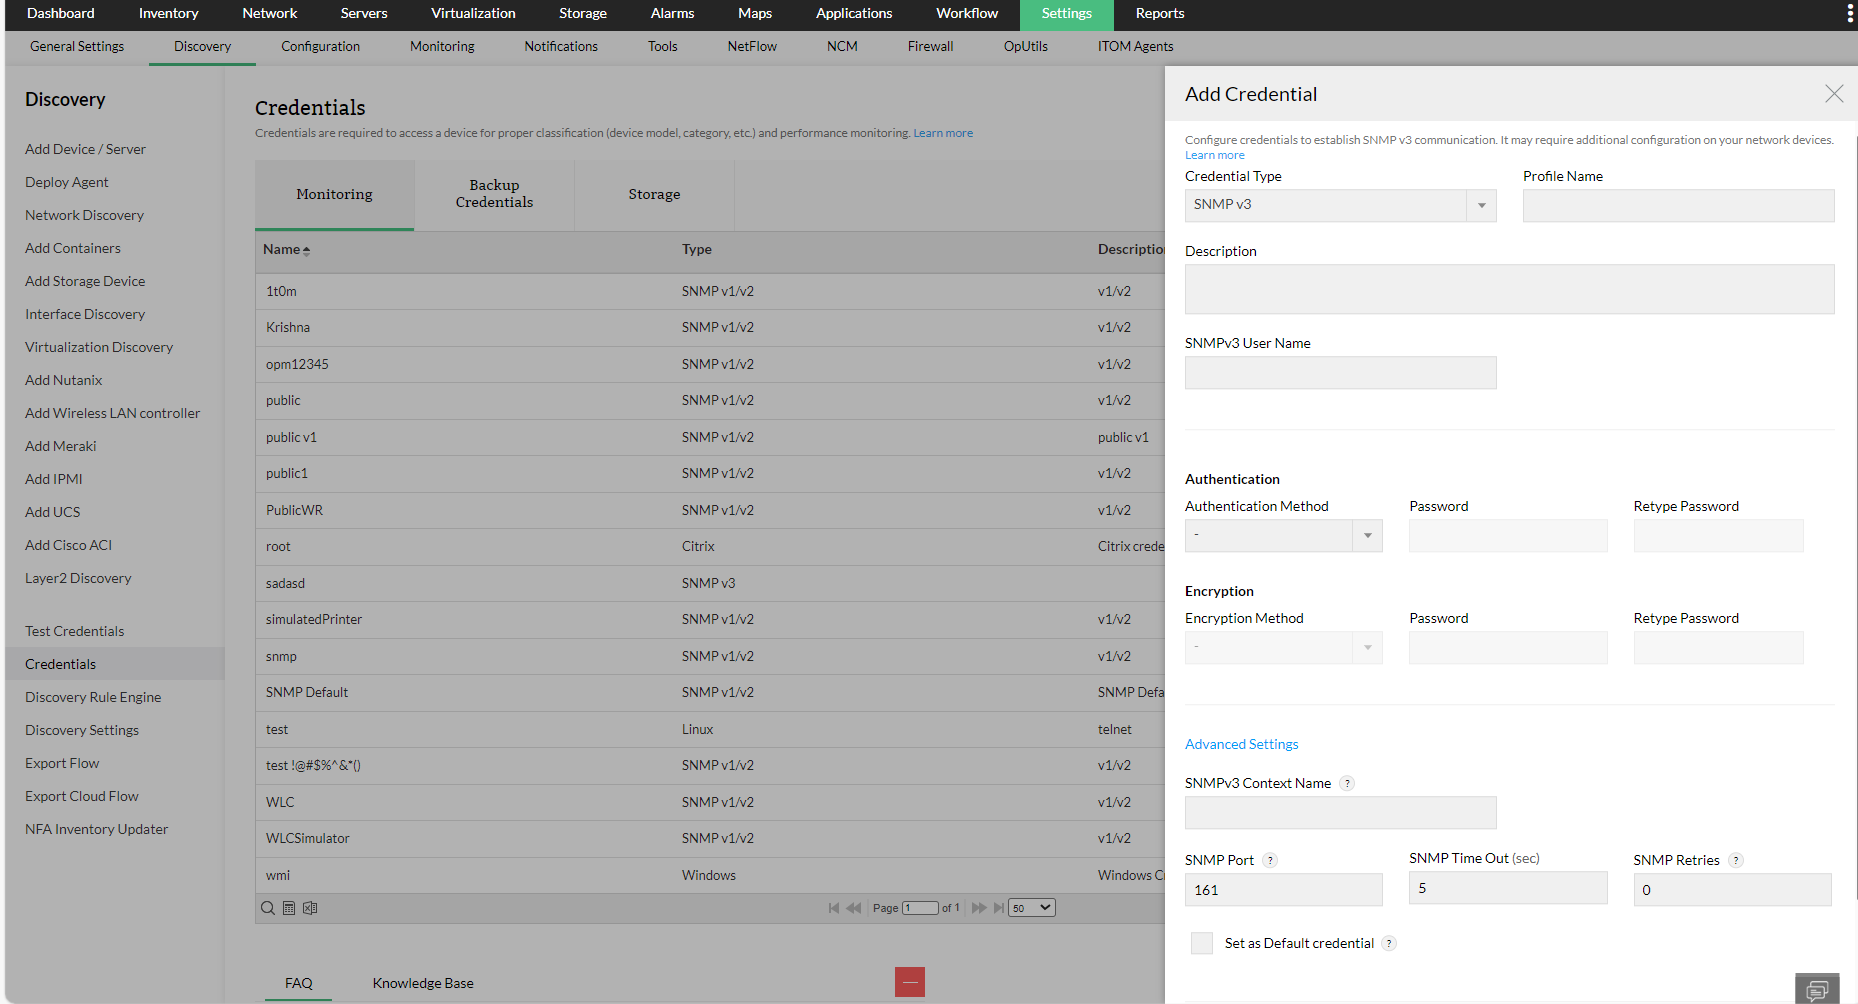The height and width of the screenshot is (1004, 1858).
Task: Open Export Cloud Flow in sidebar
Action: tap(82, 796)
